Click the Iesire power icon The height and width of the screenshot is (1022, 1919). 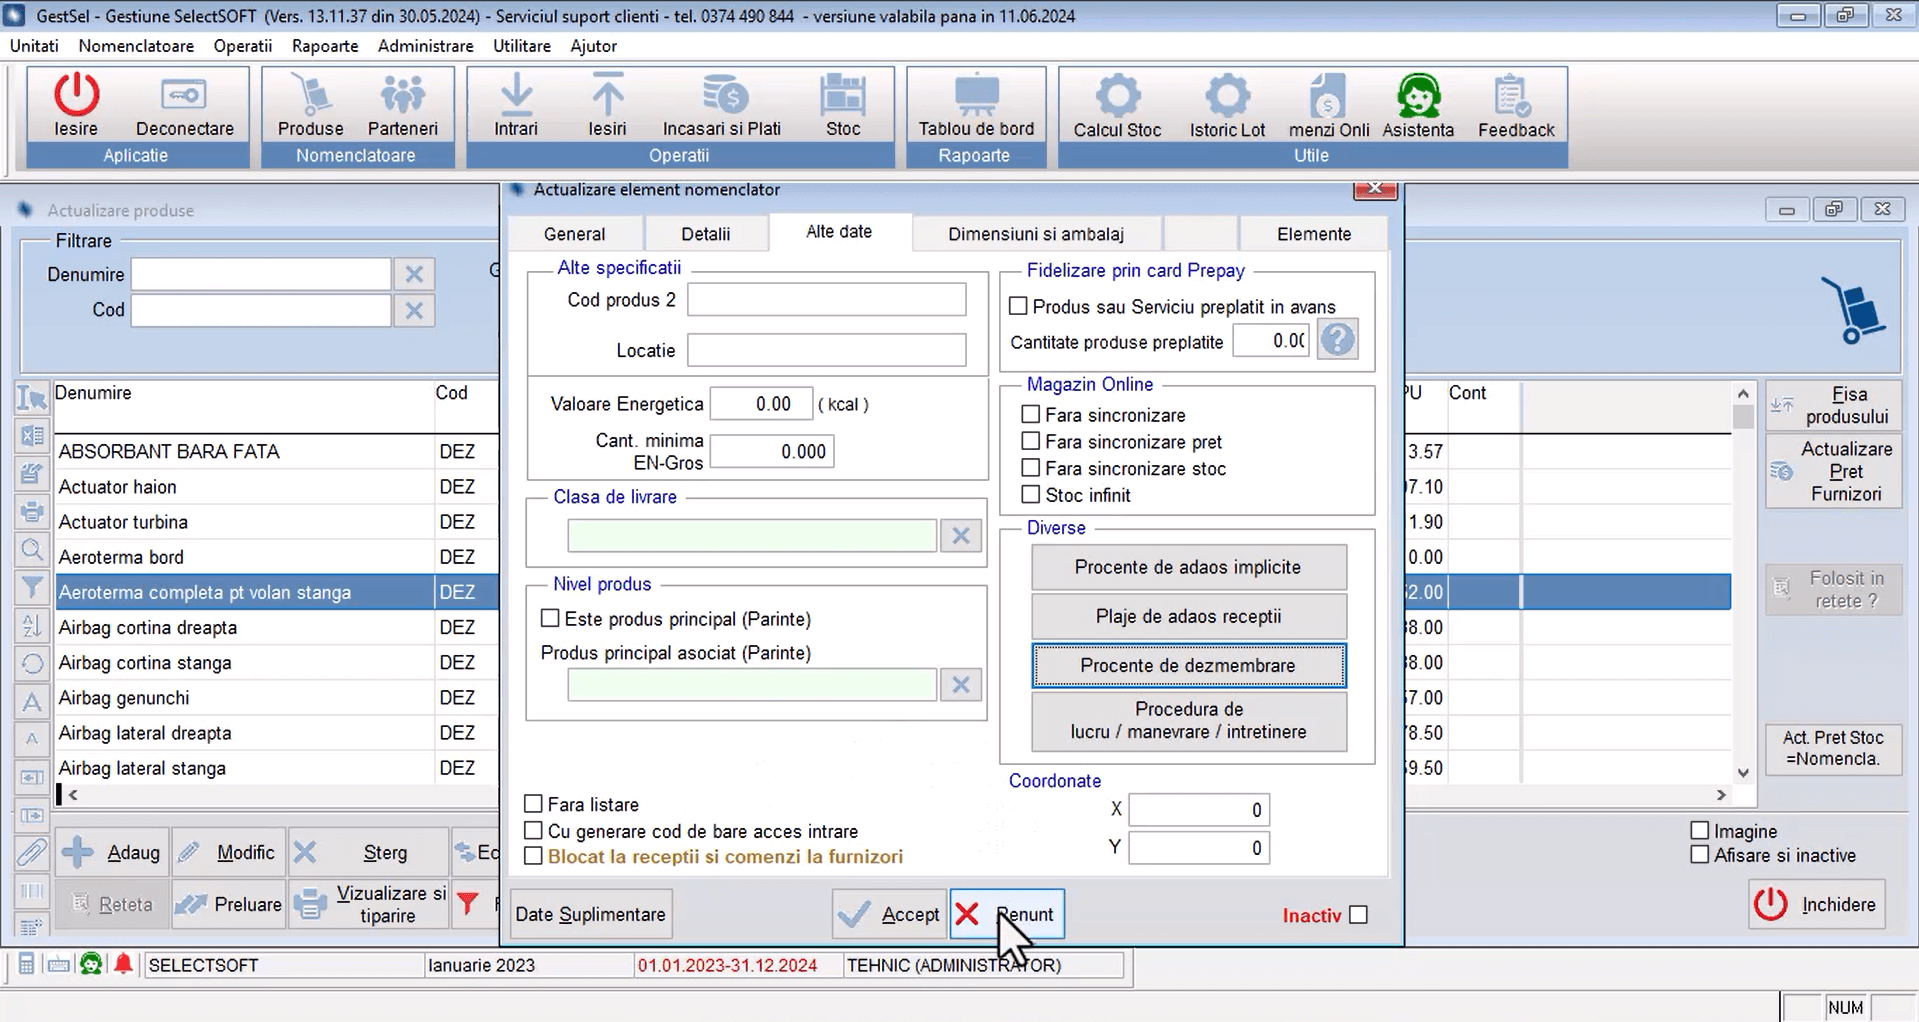[76, 97]
